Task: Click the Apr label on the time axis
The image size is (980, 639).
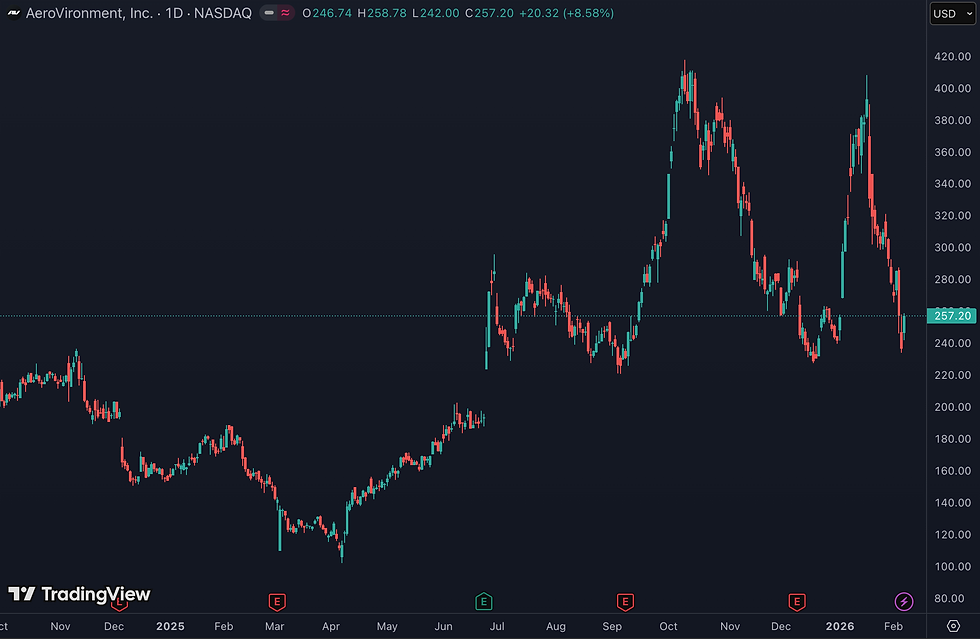Action: (x=331, y=626)
